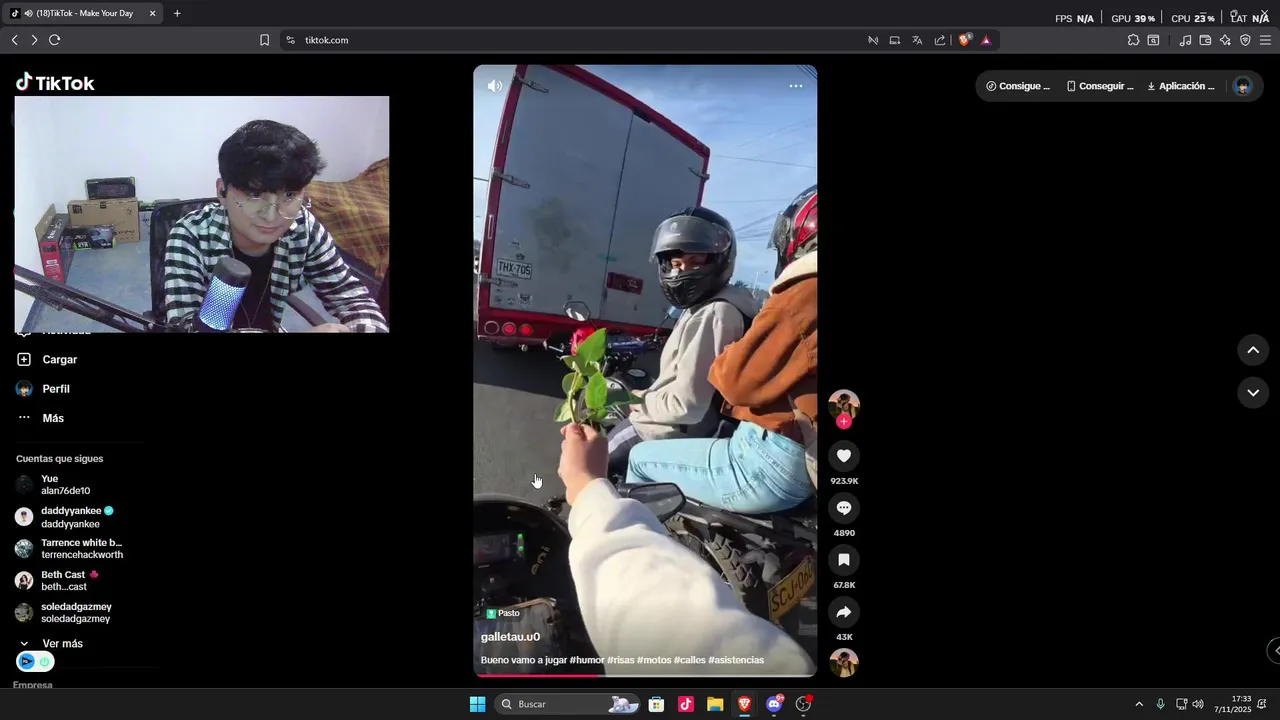Image resolution: width=1280 pixels, height=720 pixels.
Task: Follow the creator with the red plus badge
Action: point(844,422)
